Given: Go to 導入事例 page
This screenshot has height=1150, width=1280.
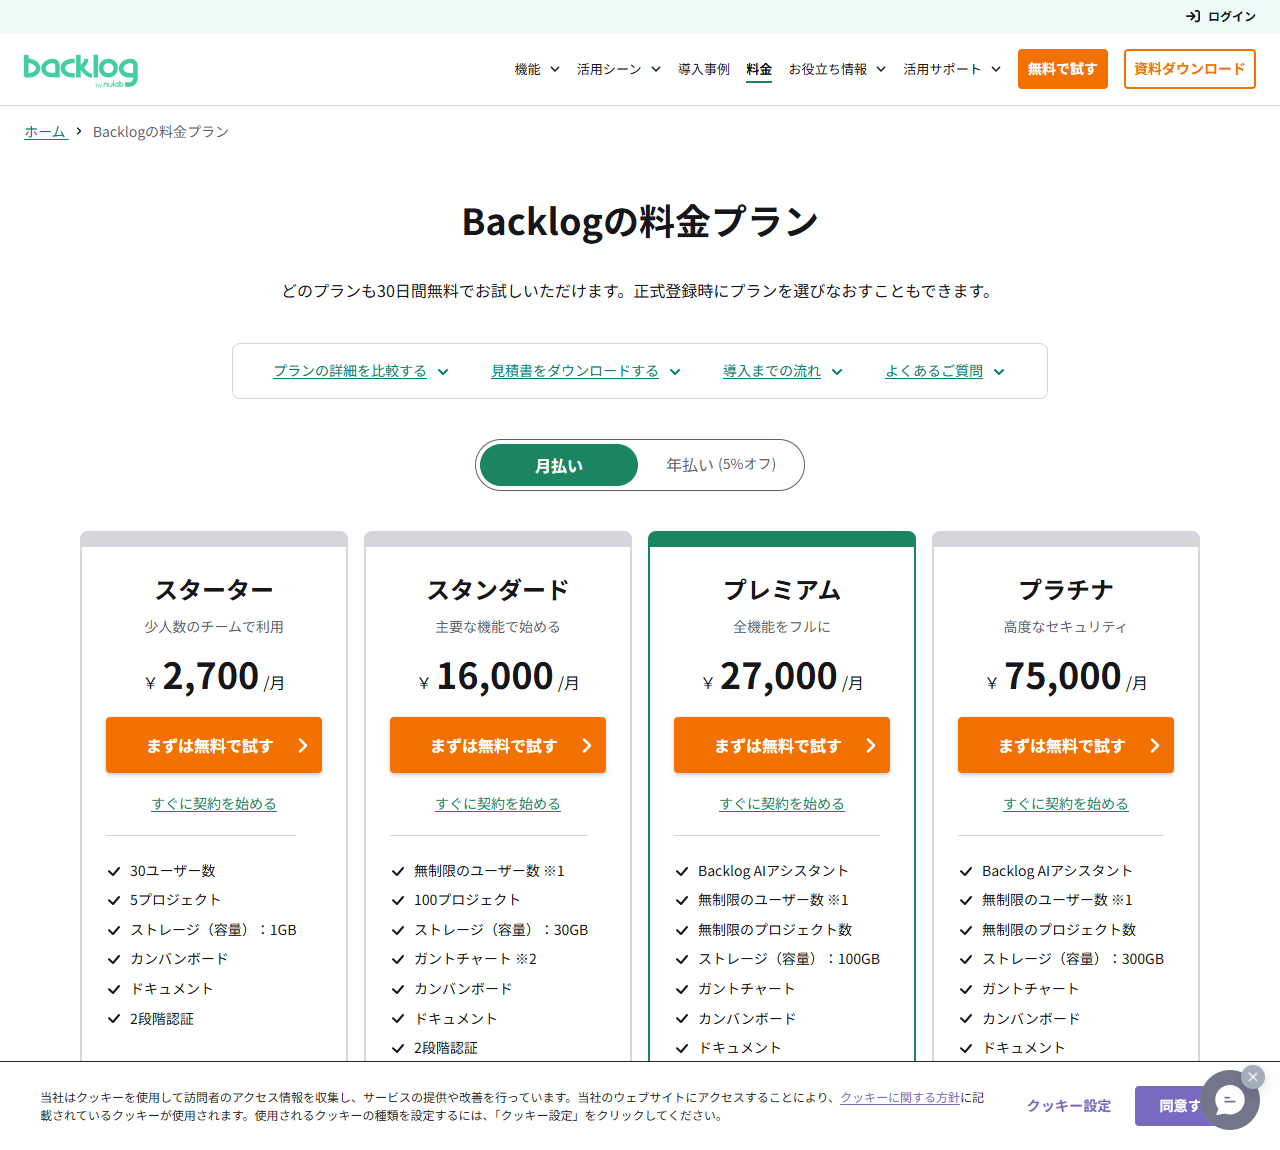Looking at the screenshot, I should click(704, 69).
